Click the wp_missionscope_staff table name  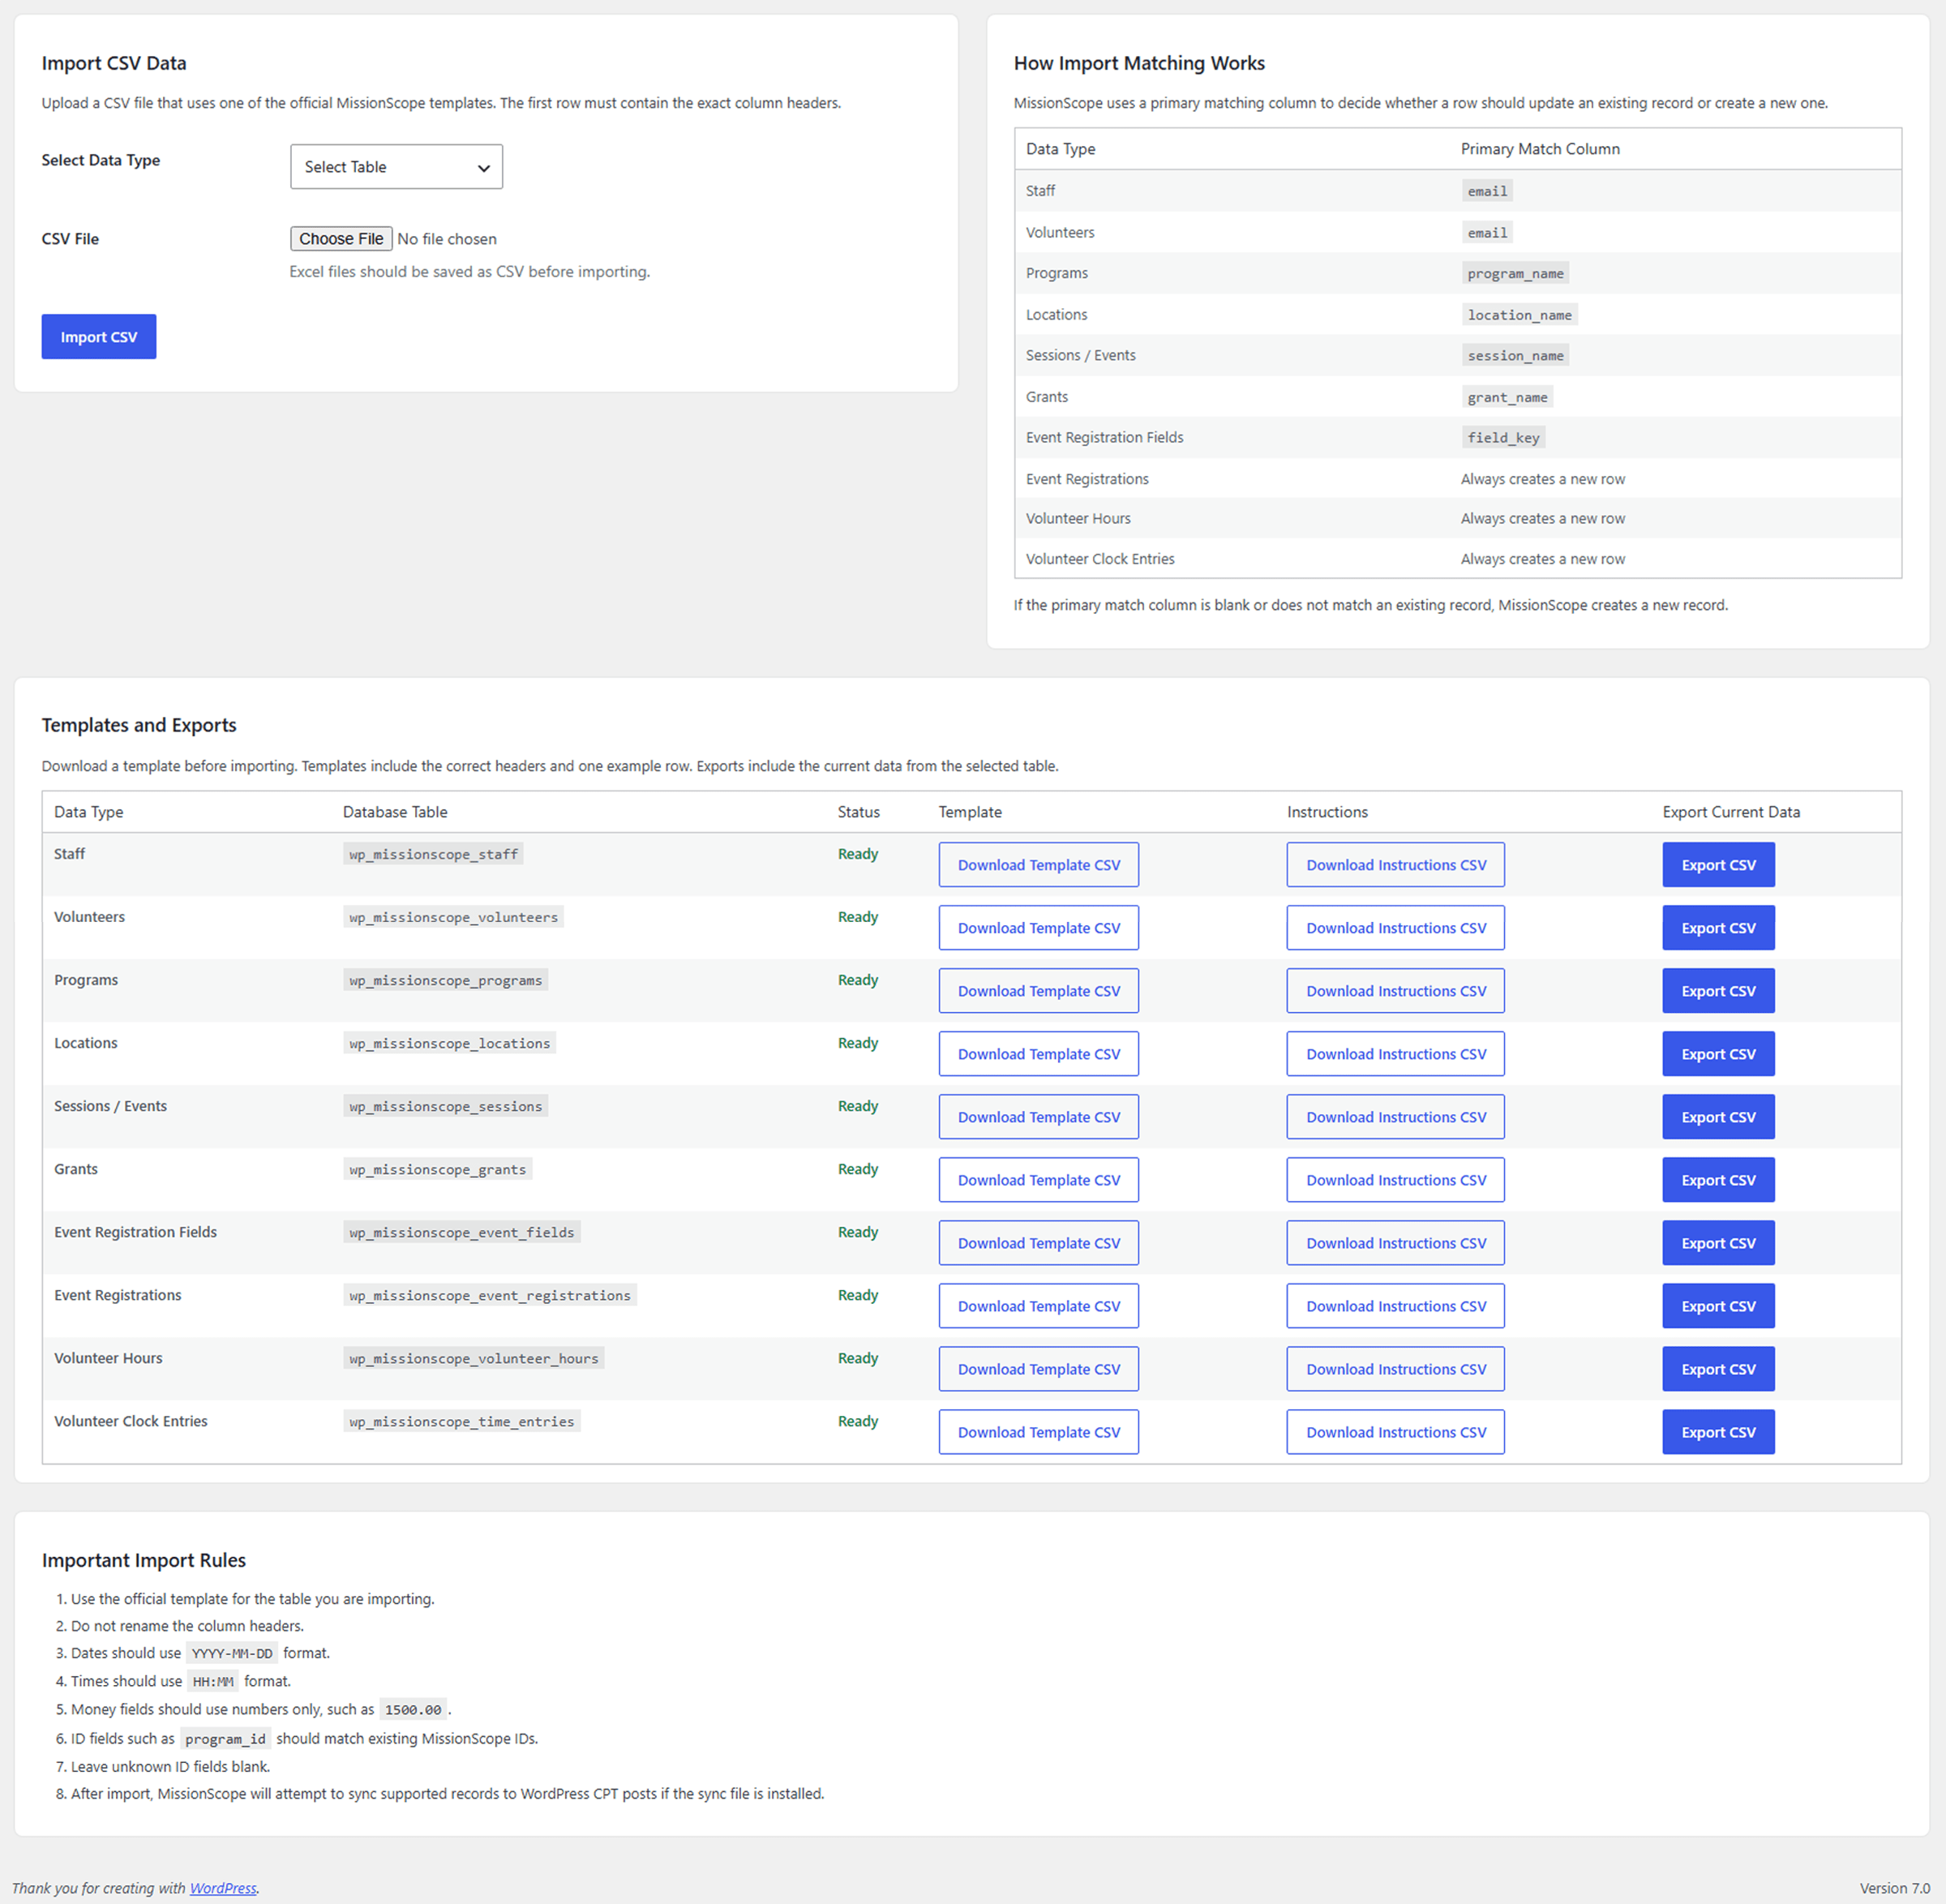click(x=433, y=854)
